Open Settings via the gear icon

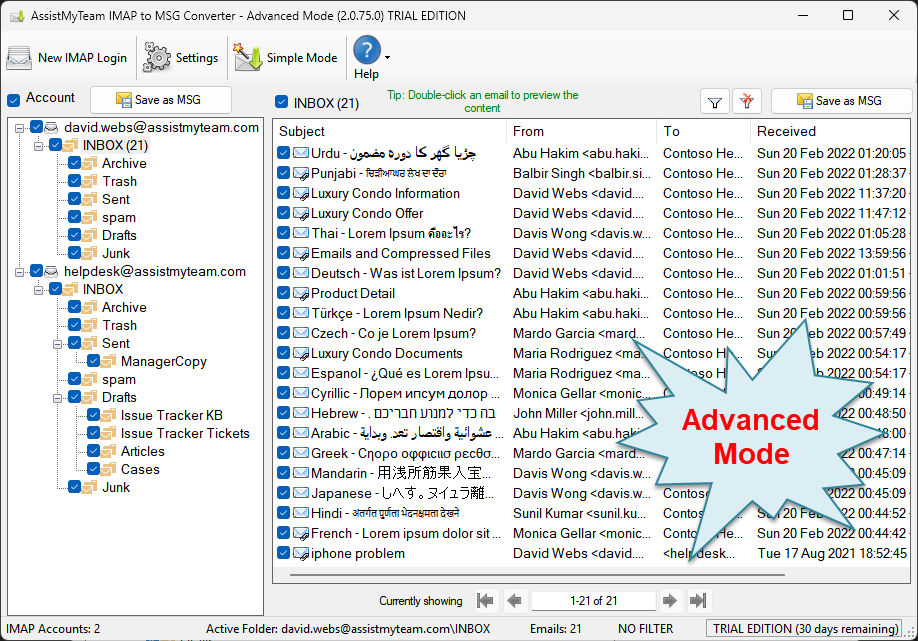click(x=157, y=58)
